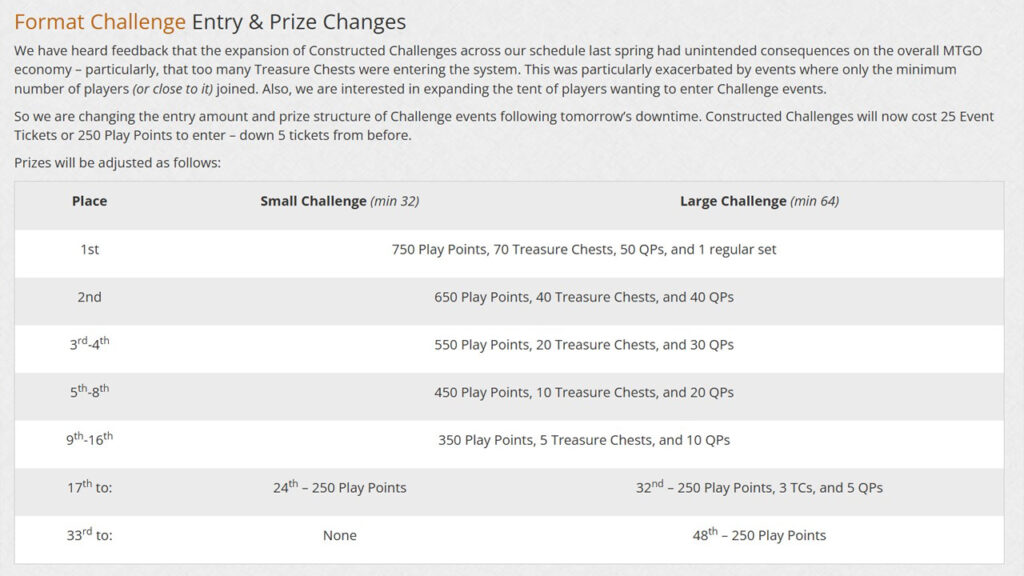
Task: Click the 650 Play Points prize row text
Action: tap(584, 297)
